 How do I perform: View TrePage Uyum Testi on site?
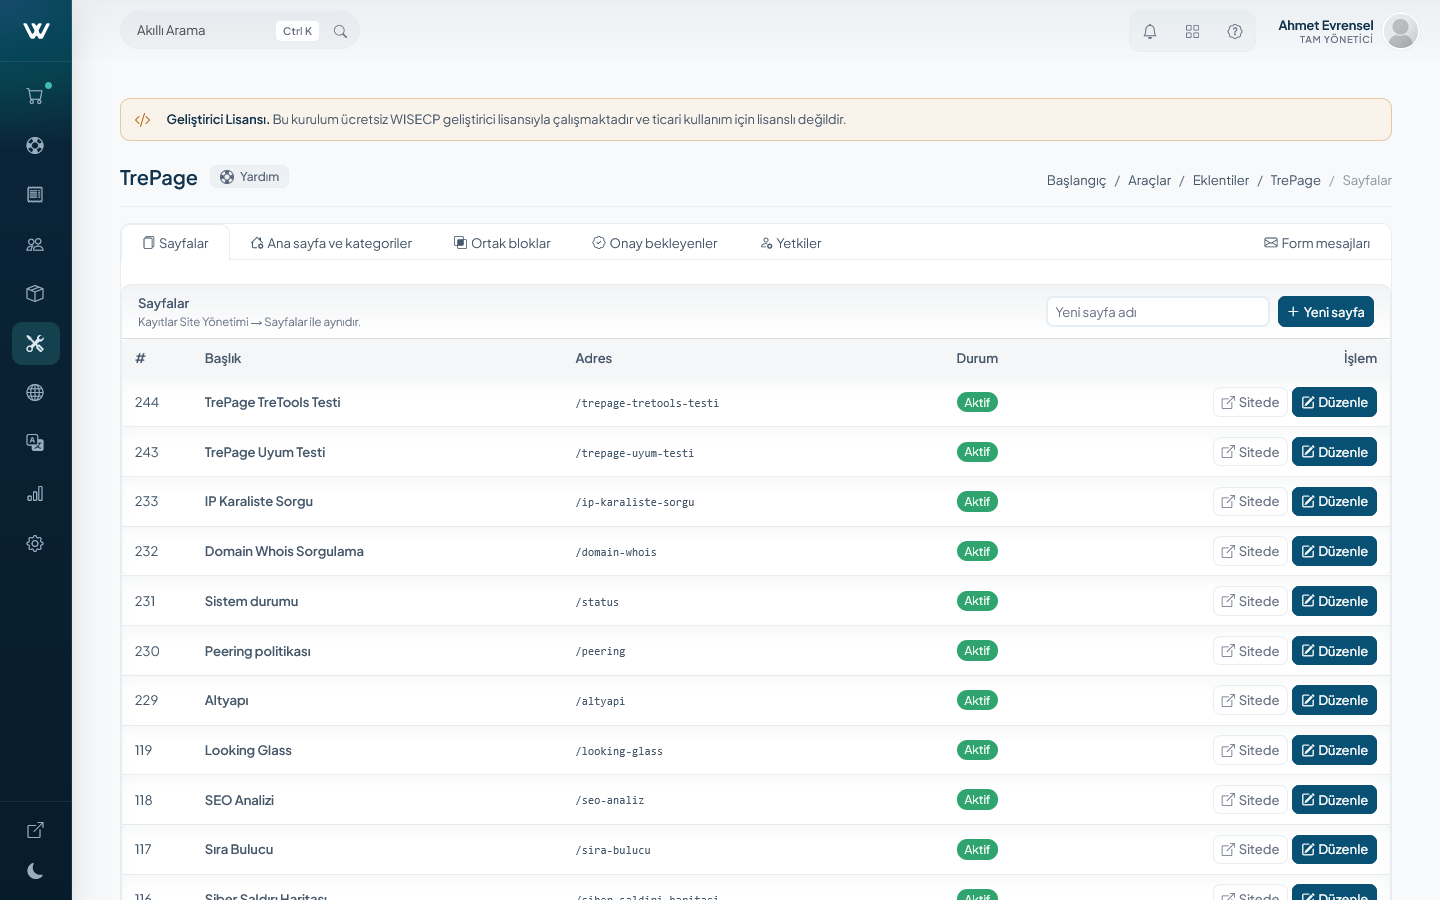[1250, 452]
